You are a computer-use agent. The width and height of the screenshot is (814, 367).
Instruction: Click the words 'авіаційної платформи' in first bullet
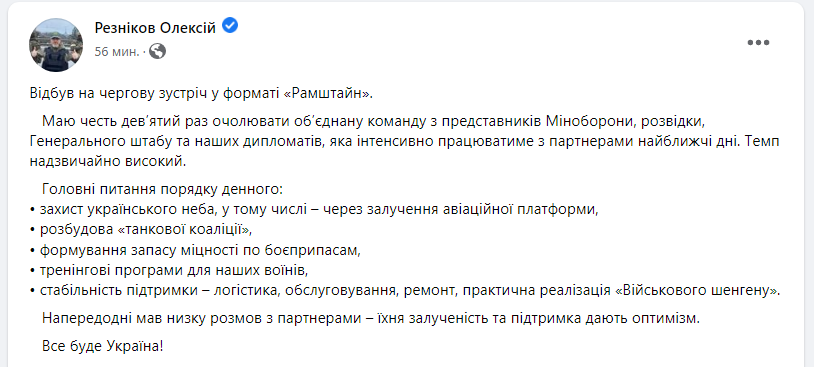pyautogui.click(x=521, y=210)
